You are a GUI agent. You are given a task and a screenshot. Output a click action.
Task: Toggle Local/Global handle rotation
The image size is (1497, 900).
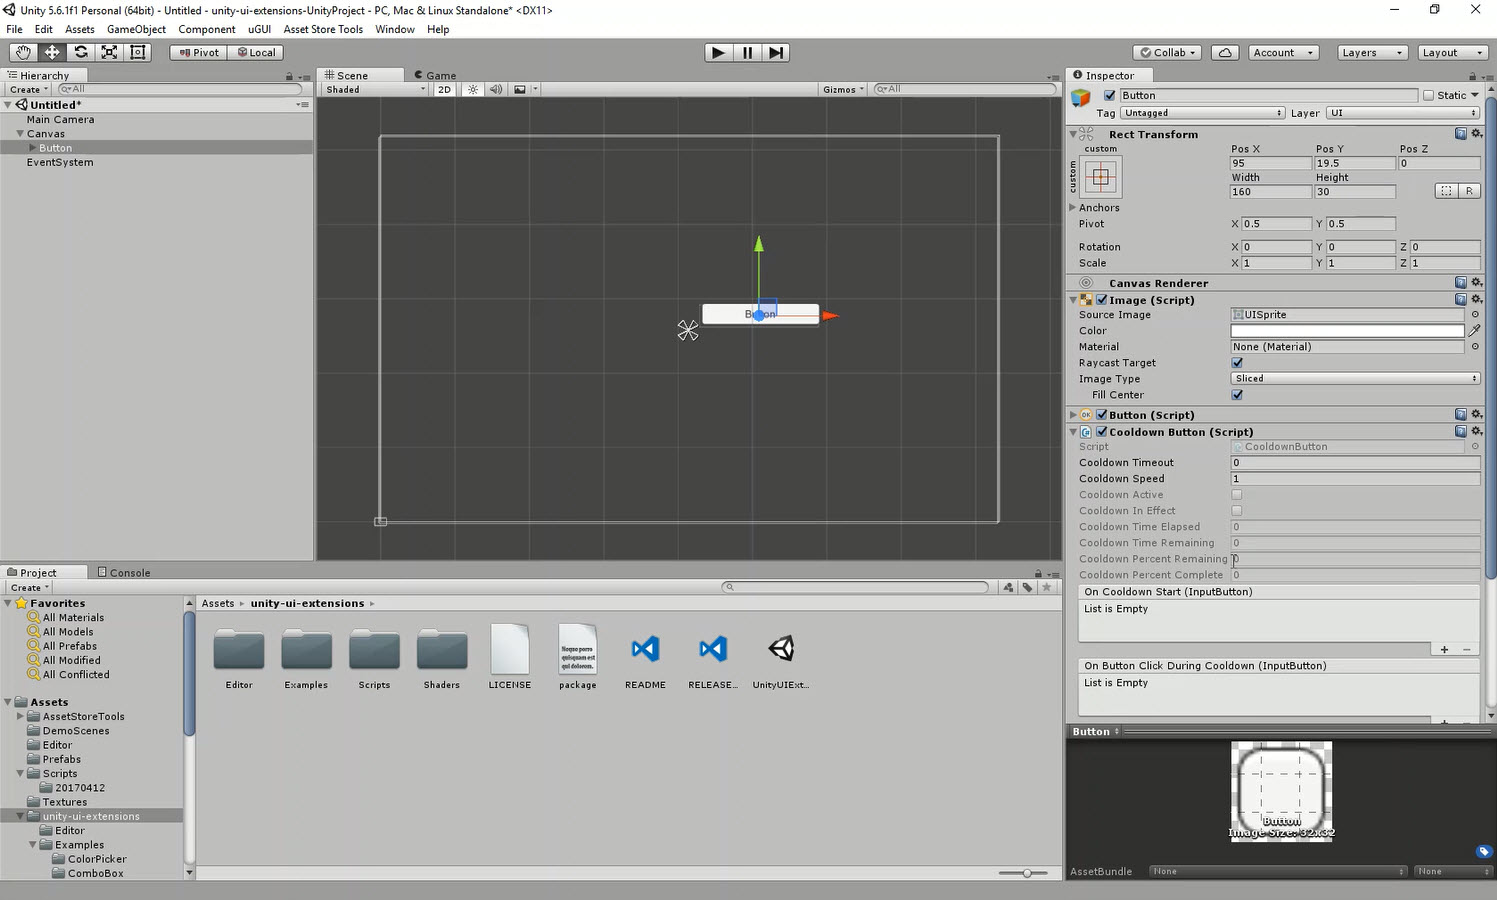tap(256, 52)
